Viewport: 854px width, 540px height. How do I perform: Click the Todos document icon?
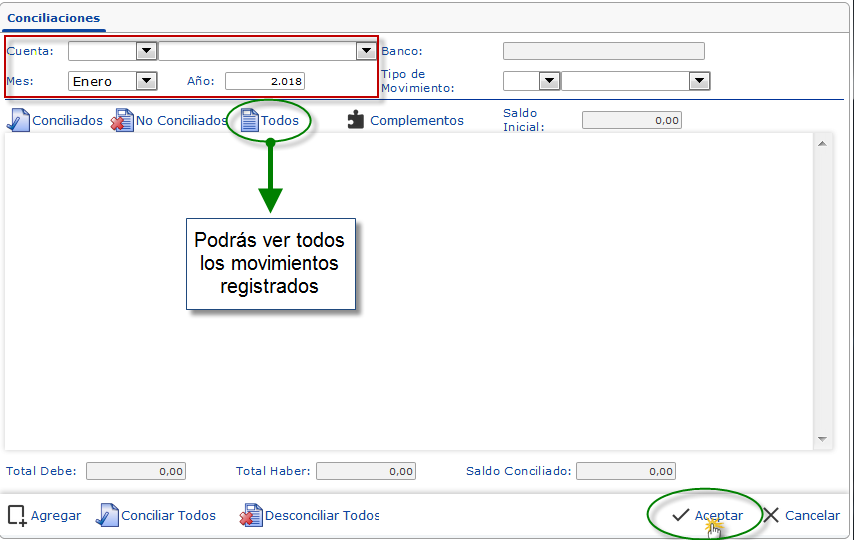(x=249, y=120)
